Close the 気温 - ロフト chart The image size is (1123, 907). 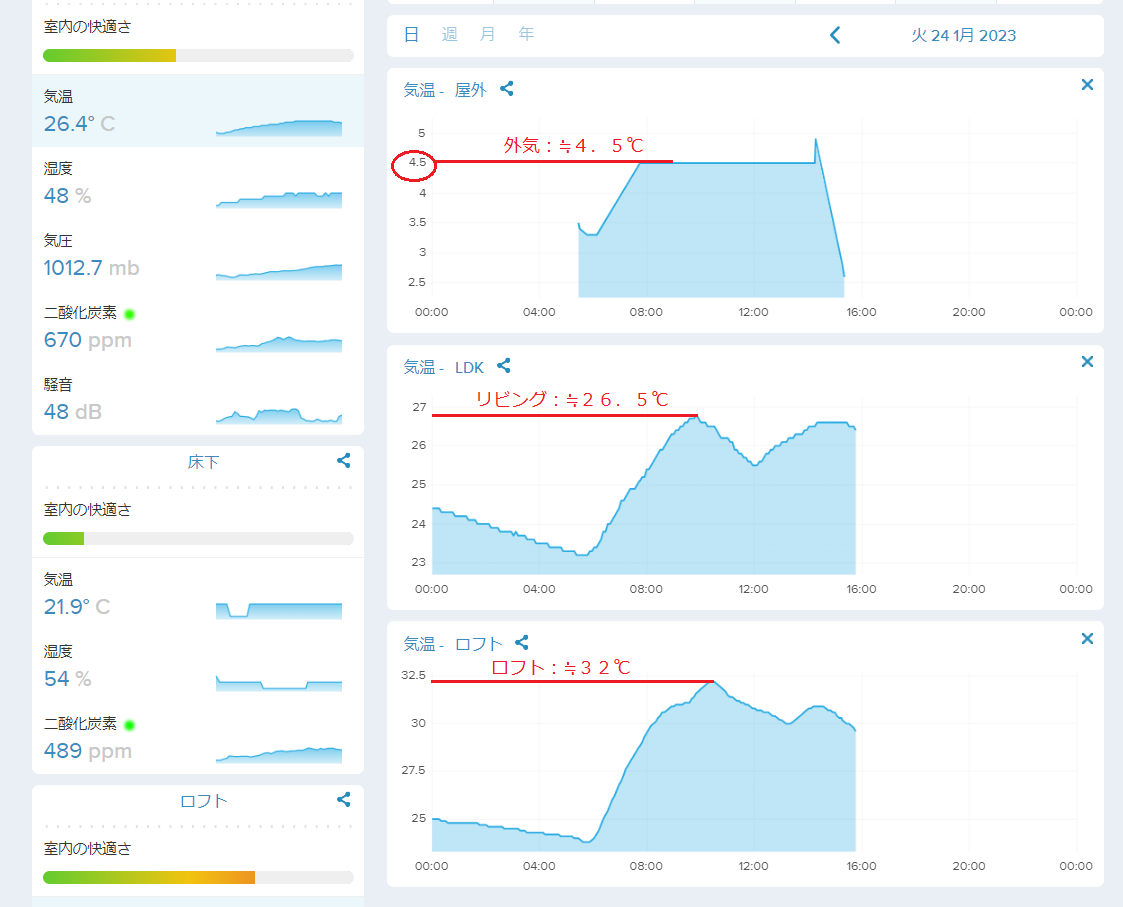(x=1088, y=638)
